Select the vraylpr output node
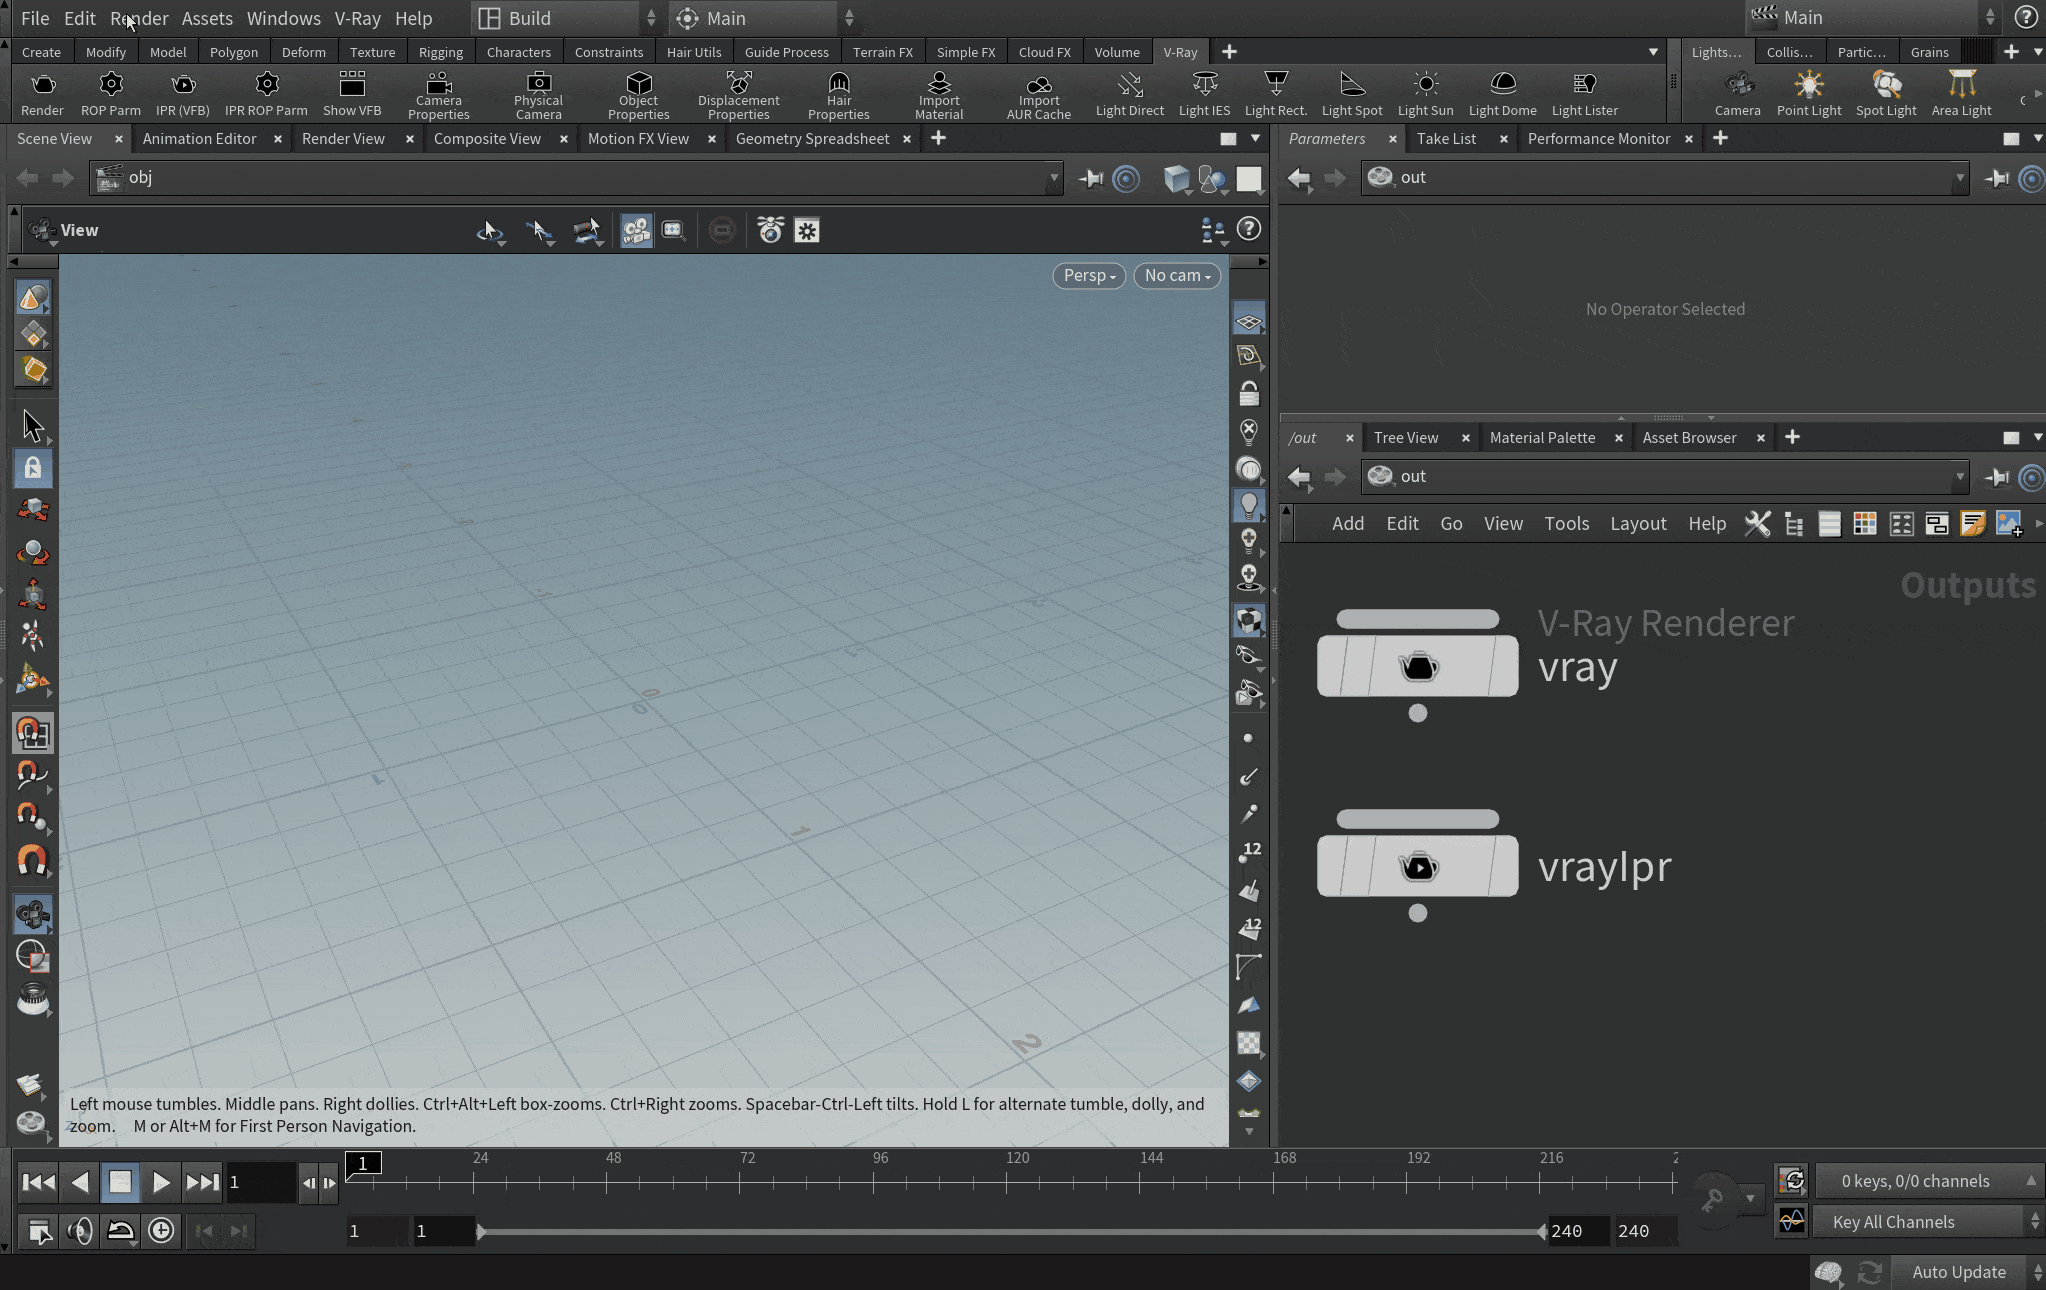The height and width of the screenshot is (1290, 2046). click(x=1417, y=866)
